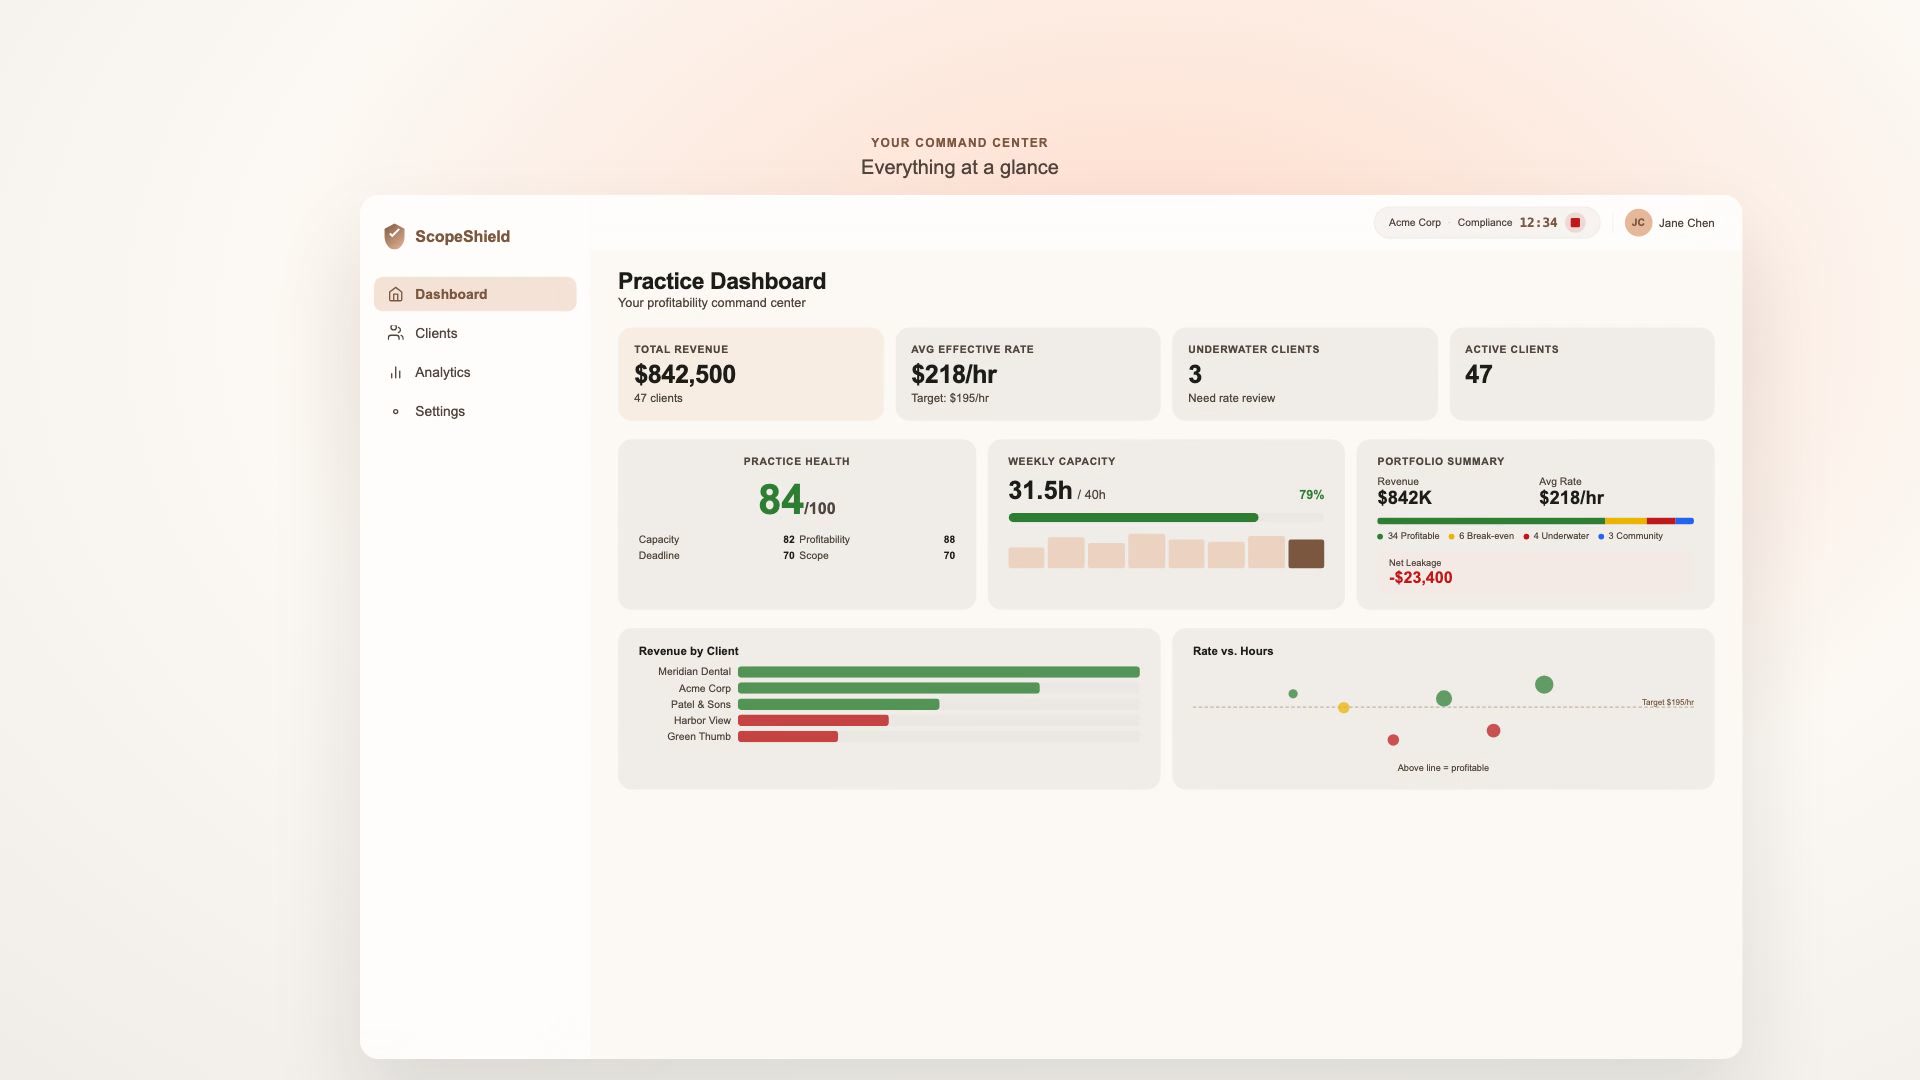Open the JC avatar for Jane Chen
The width and height of the screenshot is (1920, 1080).
coord(1638,222)
